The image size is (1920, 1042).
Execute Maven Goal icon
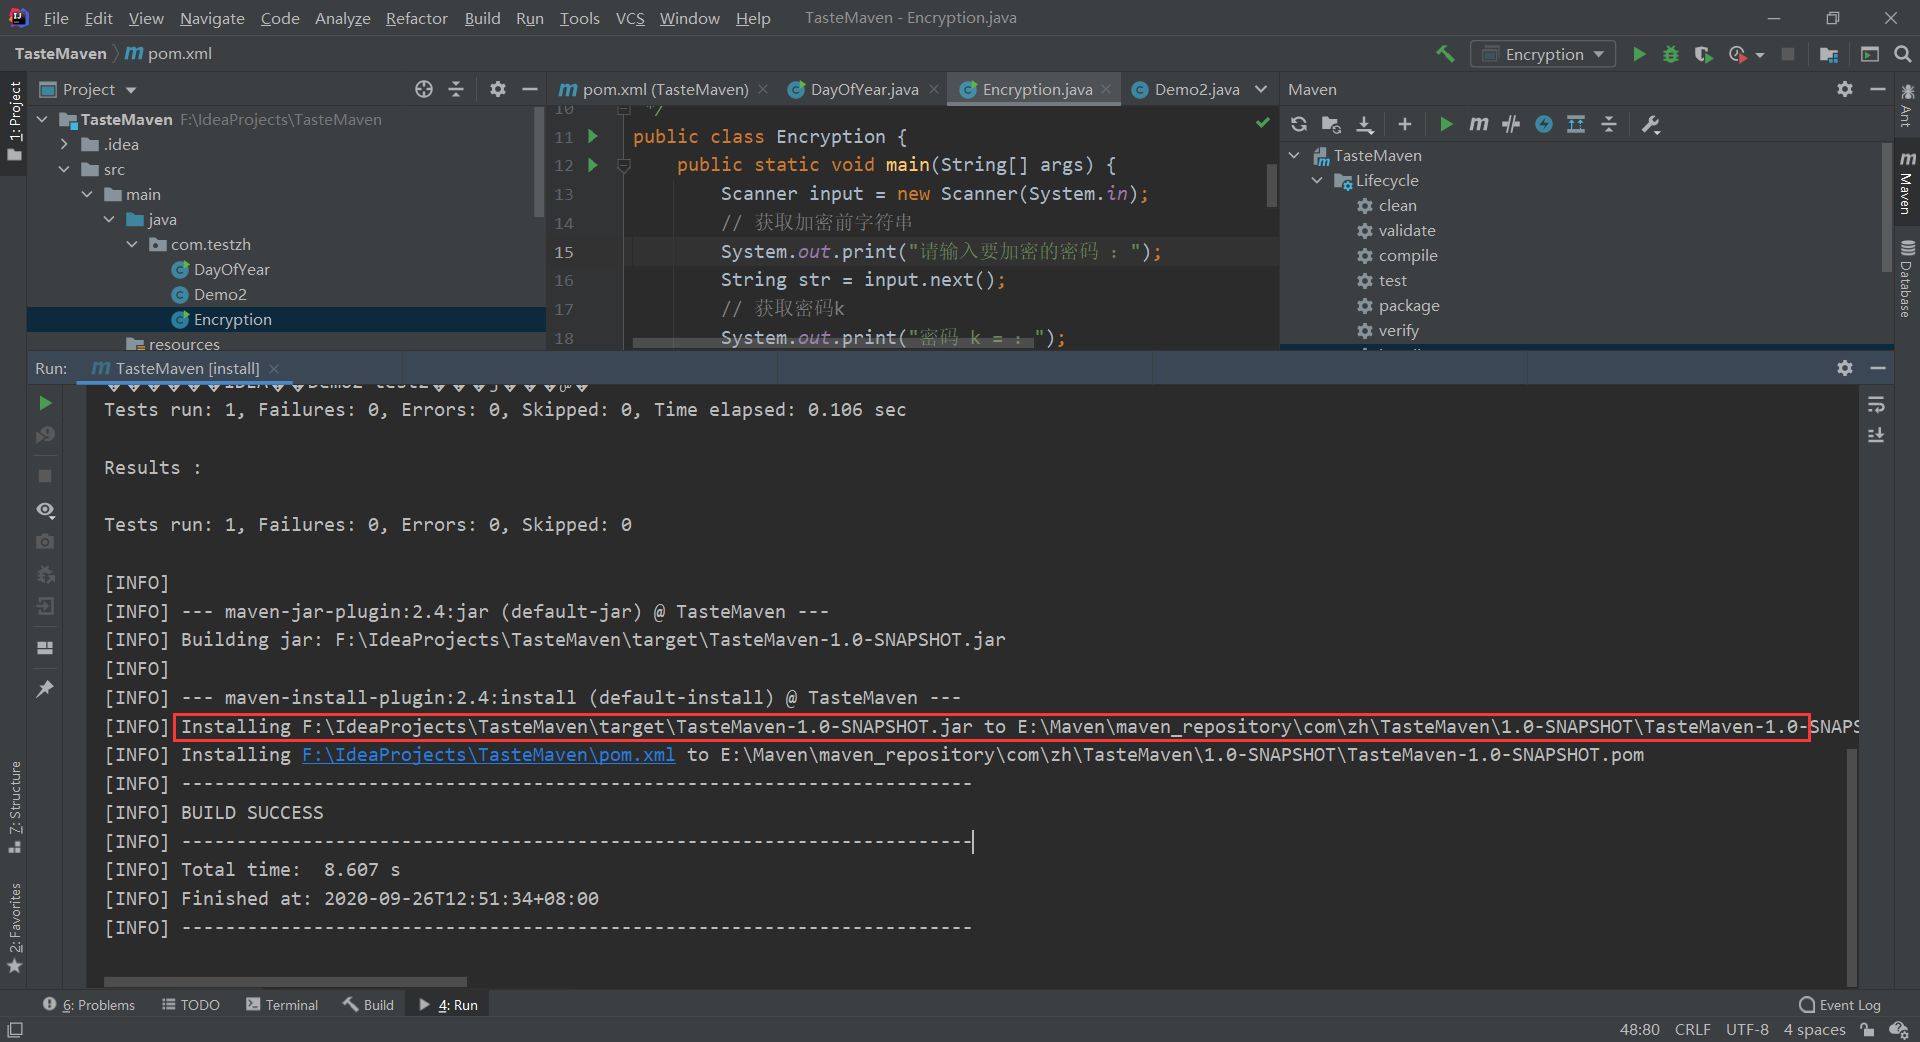coord(1479,124)
